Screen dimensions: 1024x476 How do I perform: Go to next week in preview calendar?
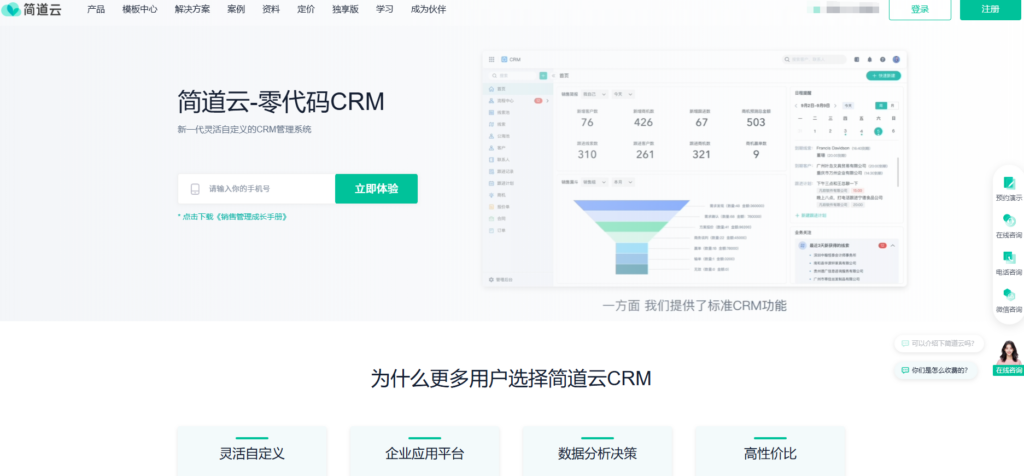click(835, 105)
